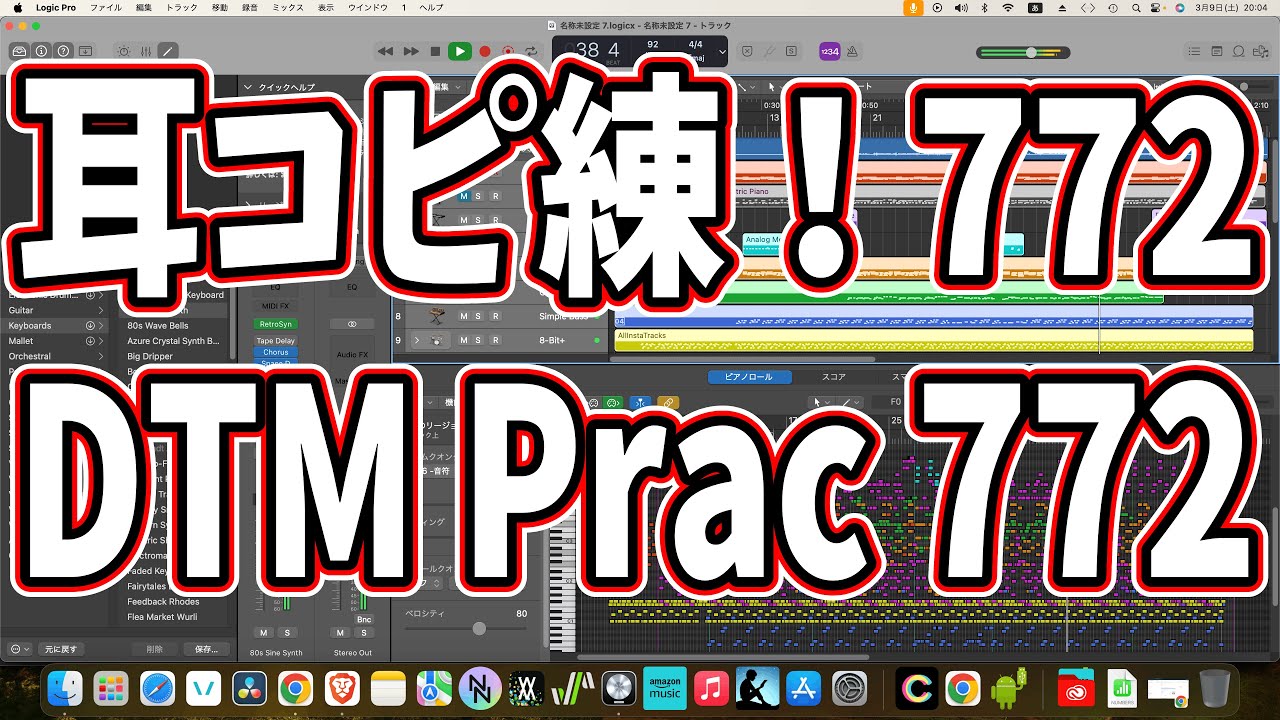The image size is (1280, 720).
Task: Expand the Guitar category chevron
Action: (x=101, y=310)
